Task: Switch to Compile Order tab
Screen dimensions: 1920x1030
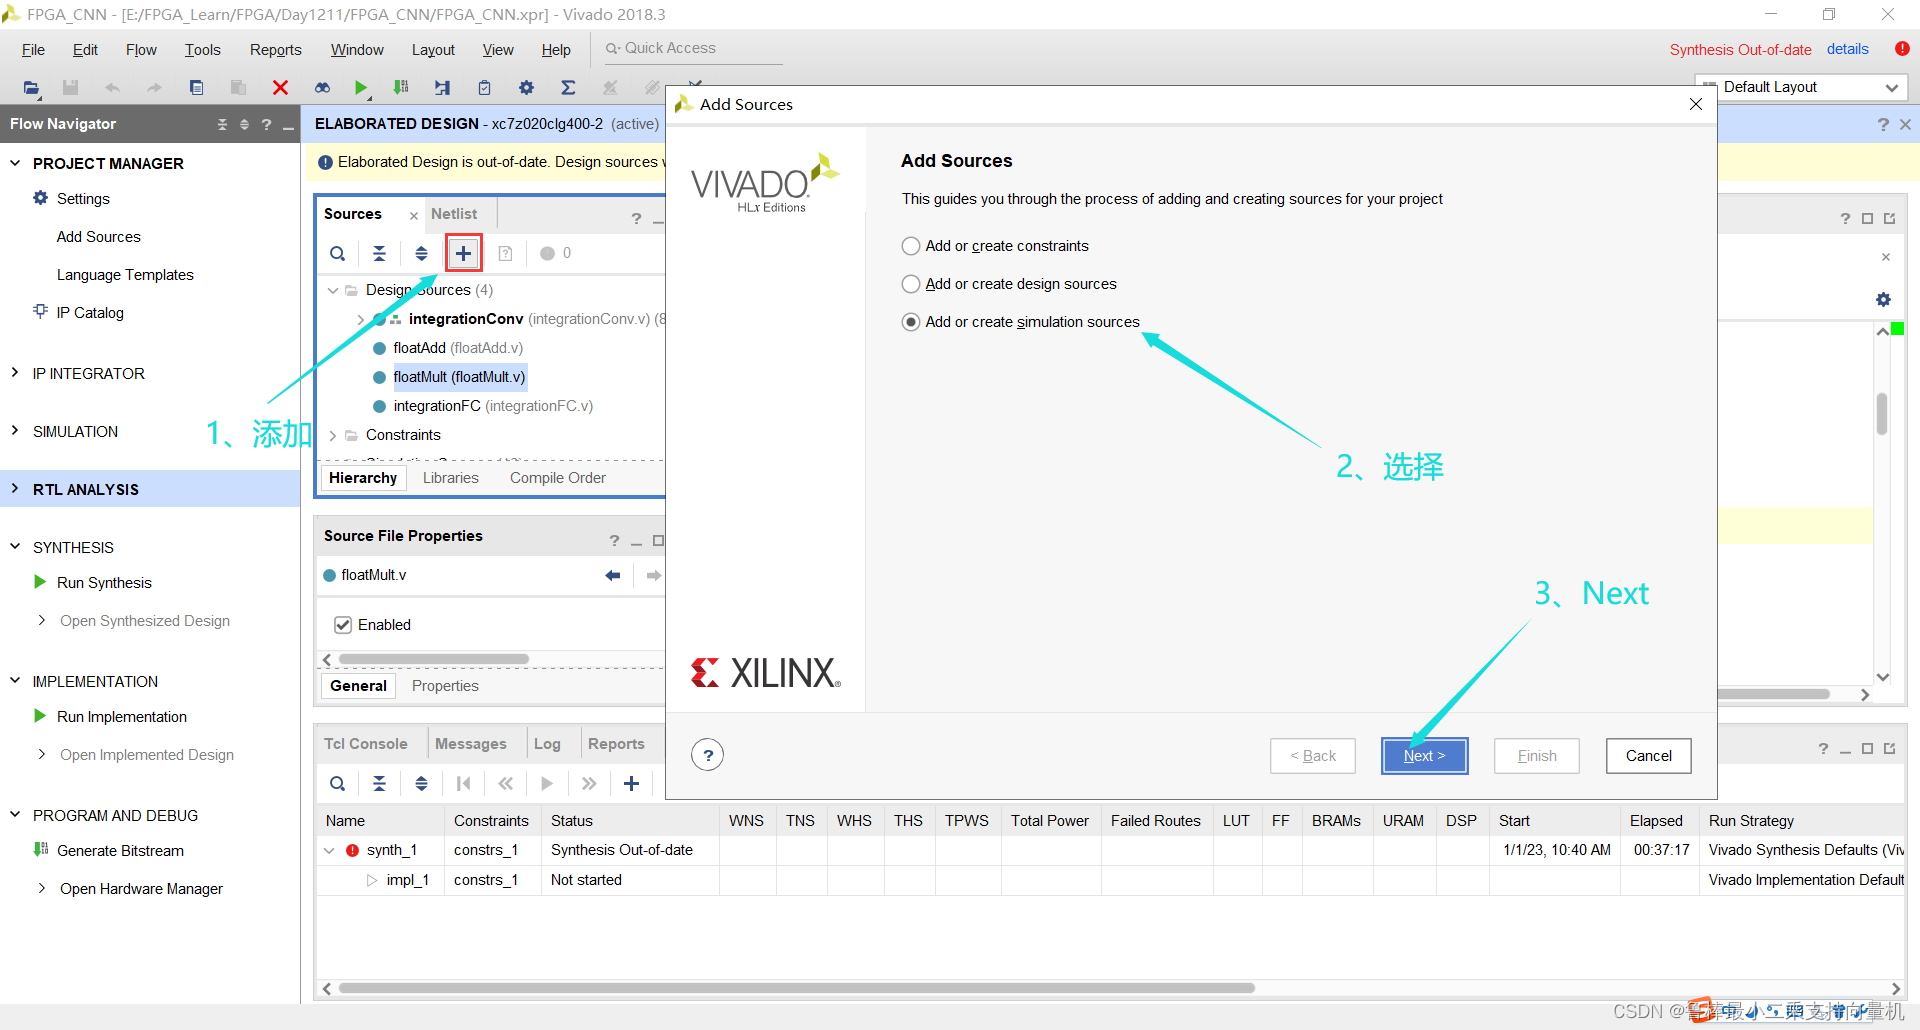Action: [558, 478]
